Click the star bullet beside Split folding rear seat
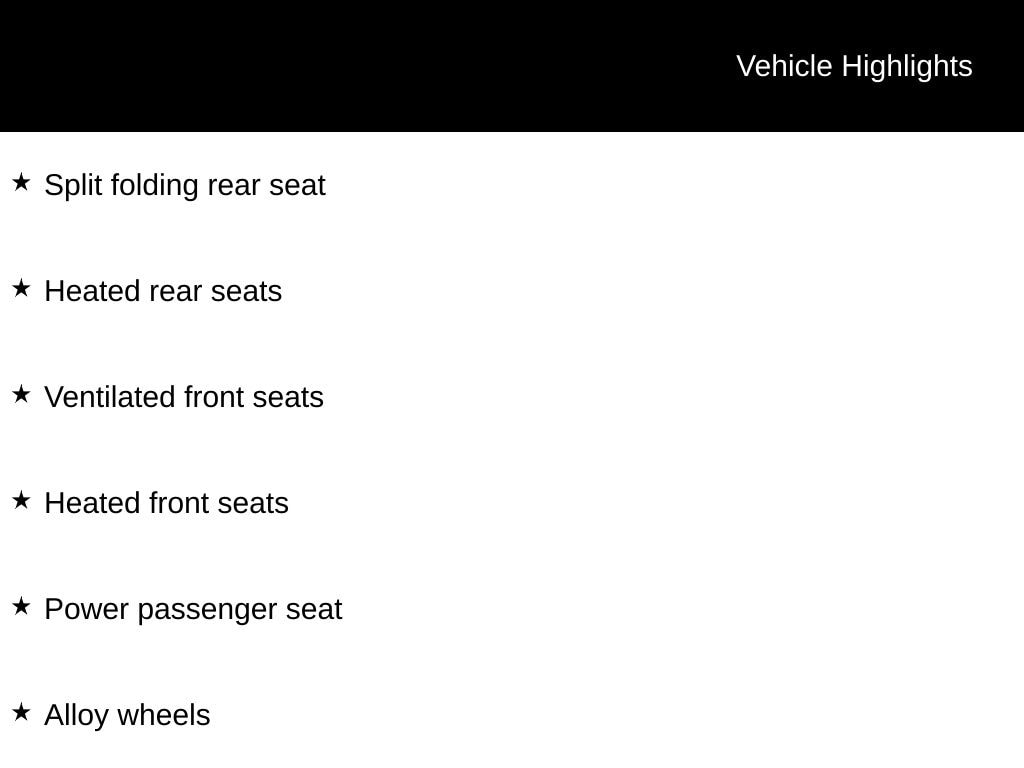Image resolution: width=1024 pixels, height=768 pixels. click(21, 182)
